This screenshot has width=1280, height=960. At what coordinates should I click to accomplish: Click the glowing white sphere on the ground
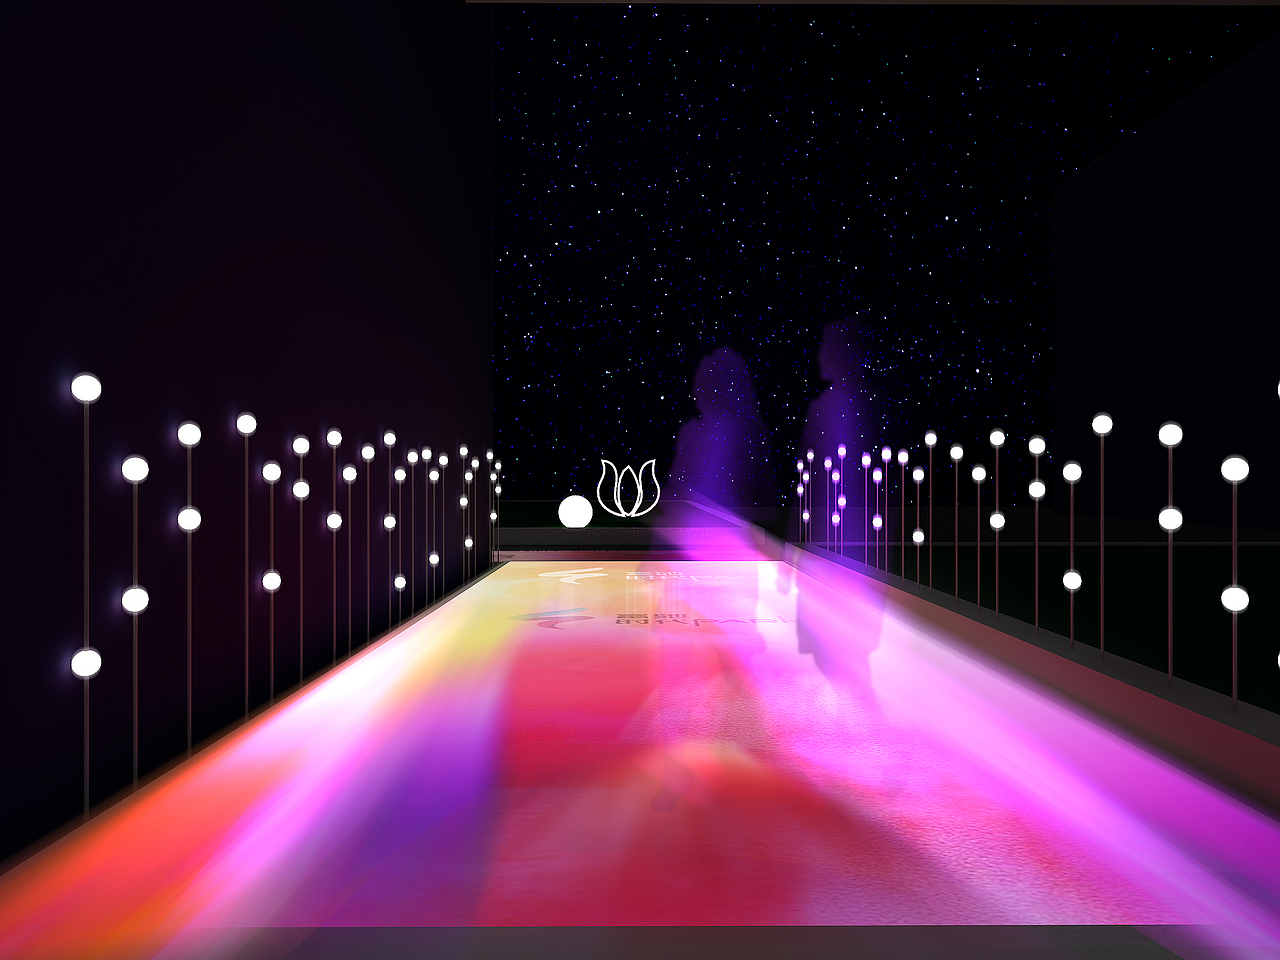[575, 512]
